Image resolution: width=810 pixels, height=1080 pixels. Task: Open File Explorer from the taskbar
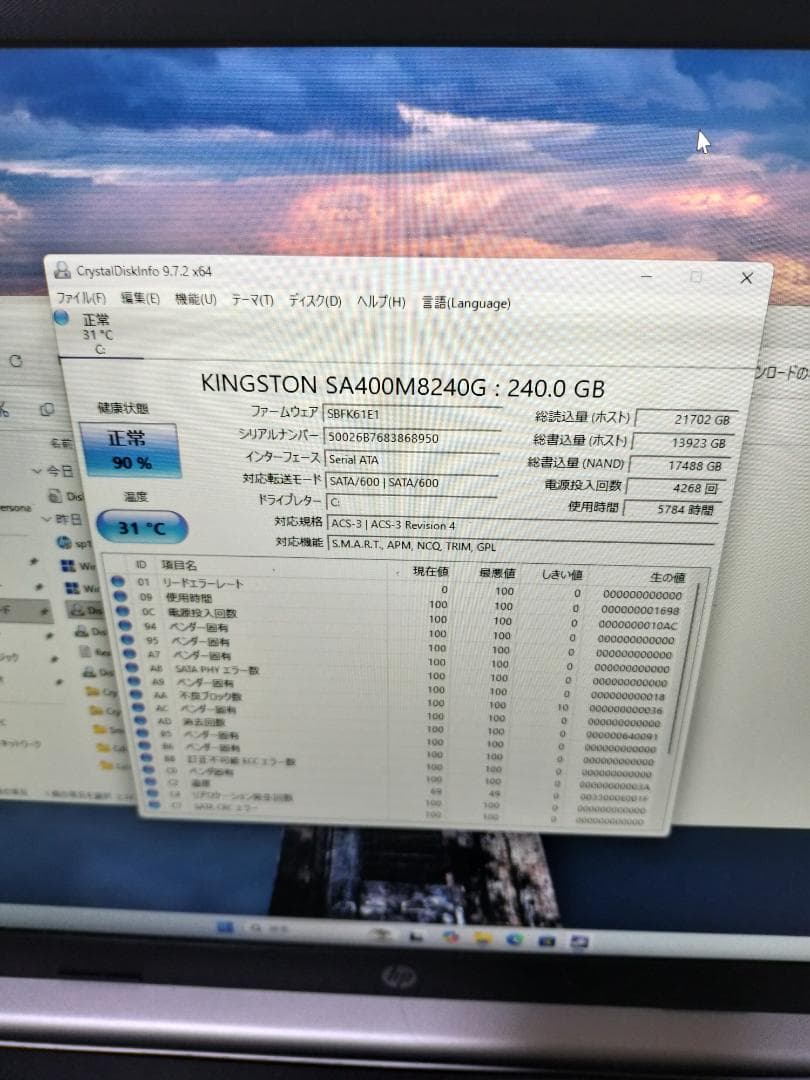481,938
